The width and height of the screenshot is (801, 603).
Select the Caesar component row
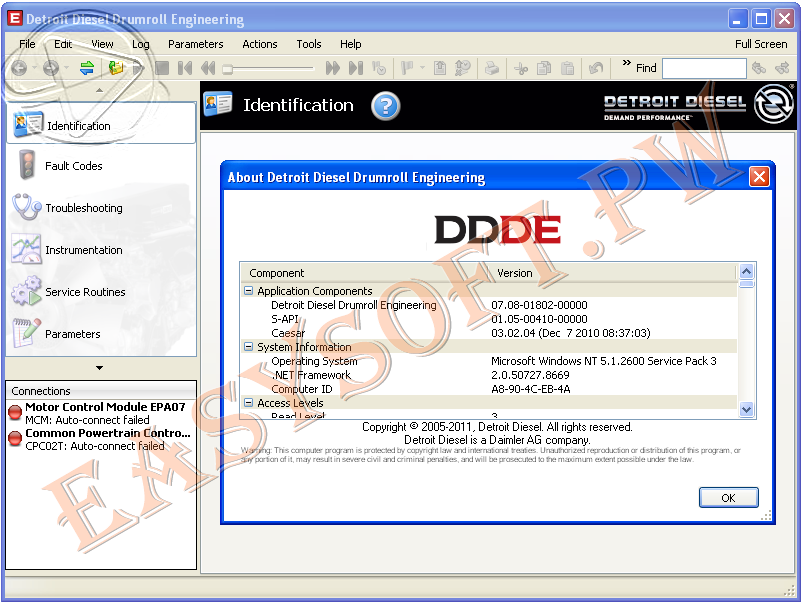point(489,333)
